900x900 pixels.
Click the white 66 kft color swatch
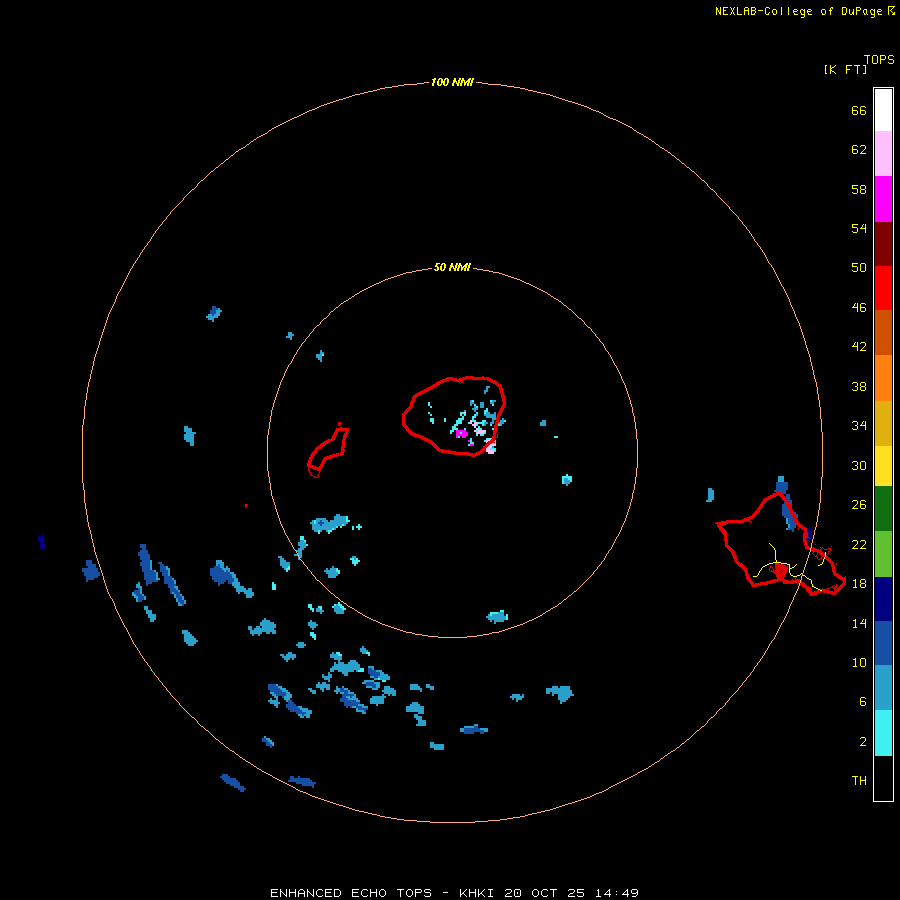[x=883, y=110]
